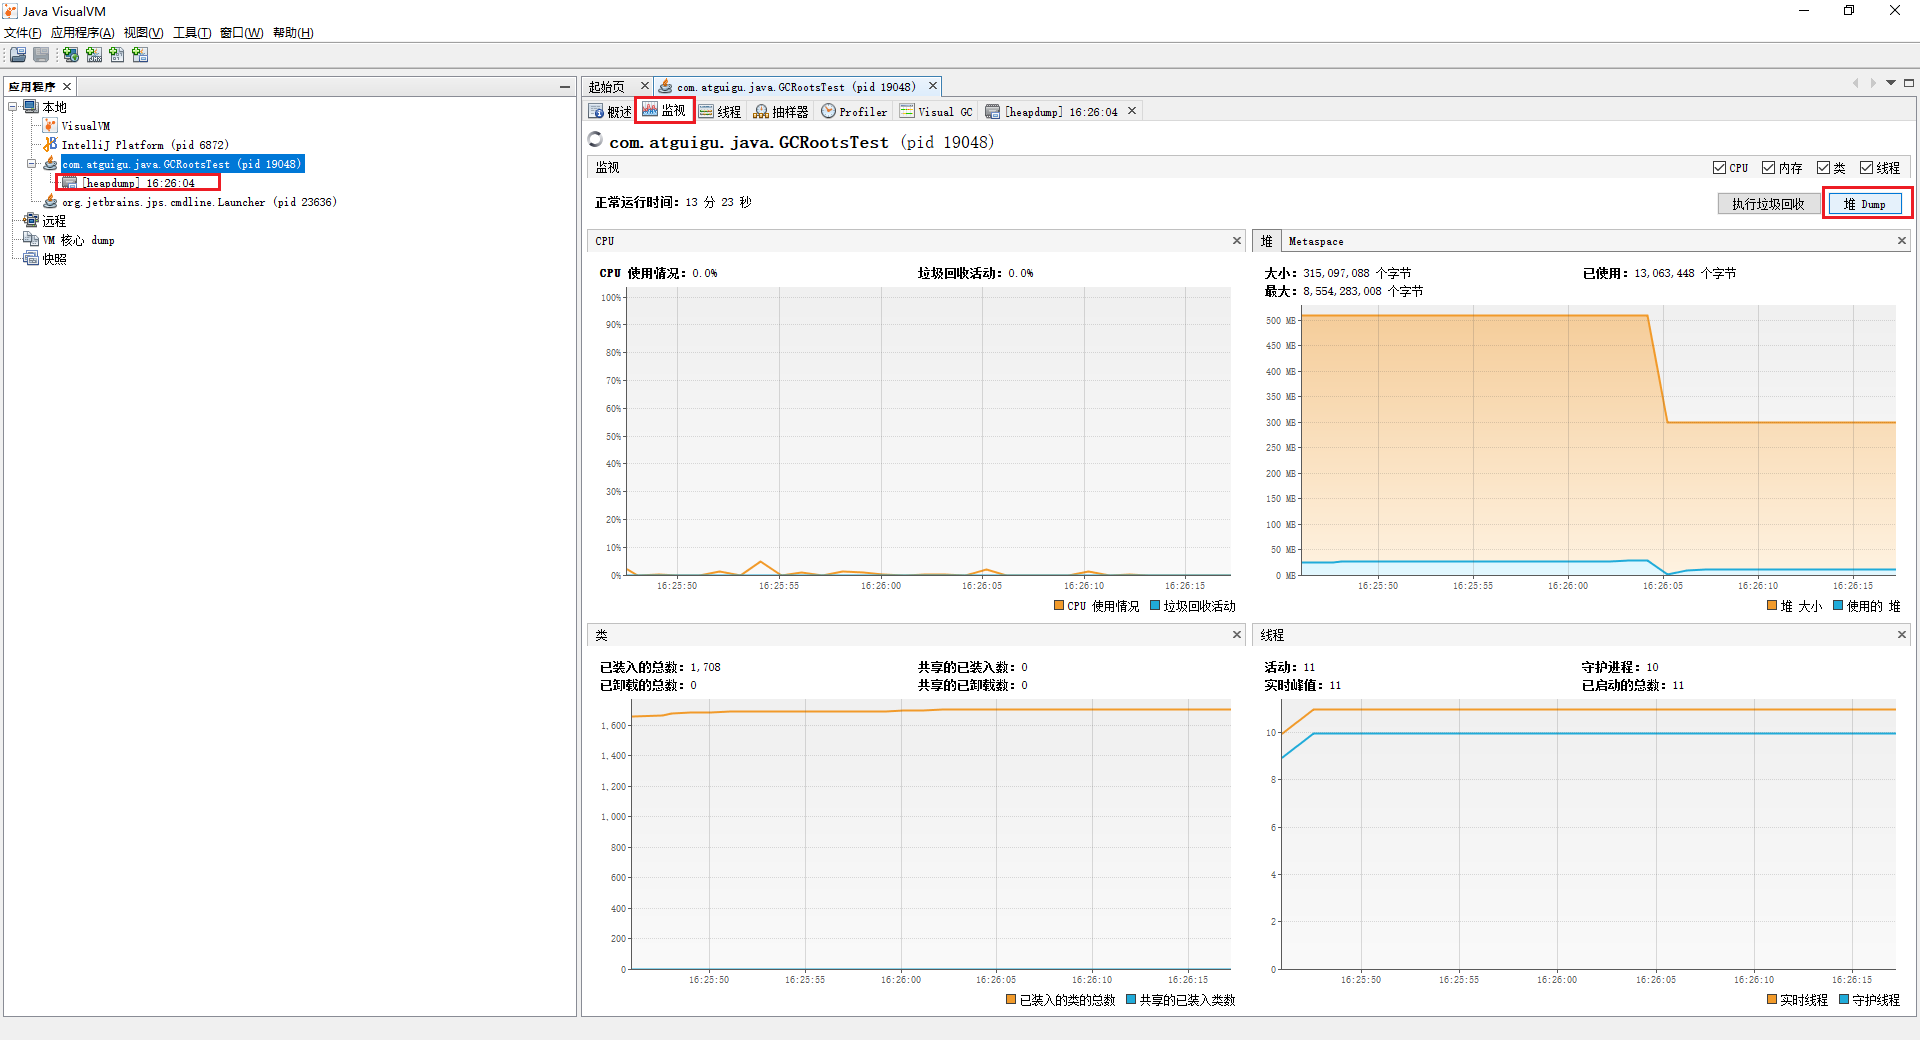1920x1040 pixels.
Task: Switch to the Visual GC tab
Action: tap(936, 112)
